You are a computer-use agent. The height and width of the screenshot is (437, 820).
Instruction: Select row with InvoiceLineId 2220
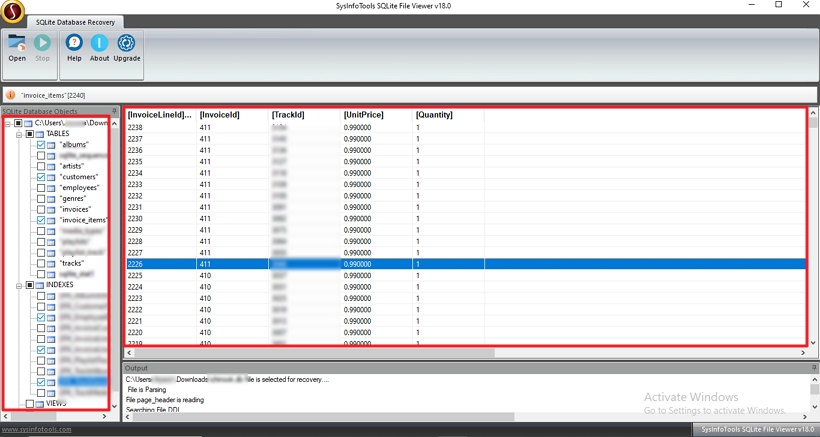pyautogui.click(x=465, y=332)
